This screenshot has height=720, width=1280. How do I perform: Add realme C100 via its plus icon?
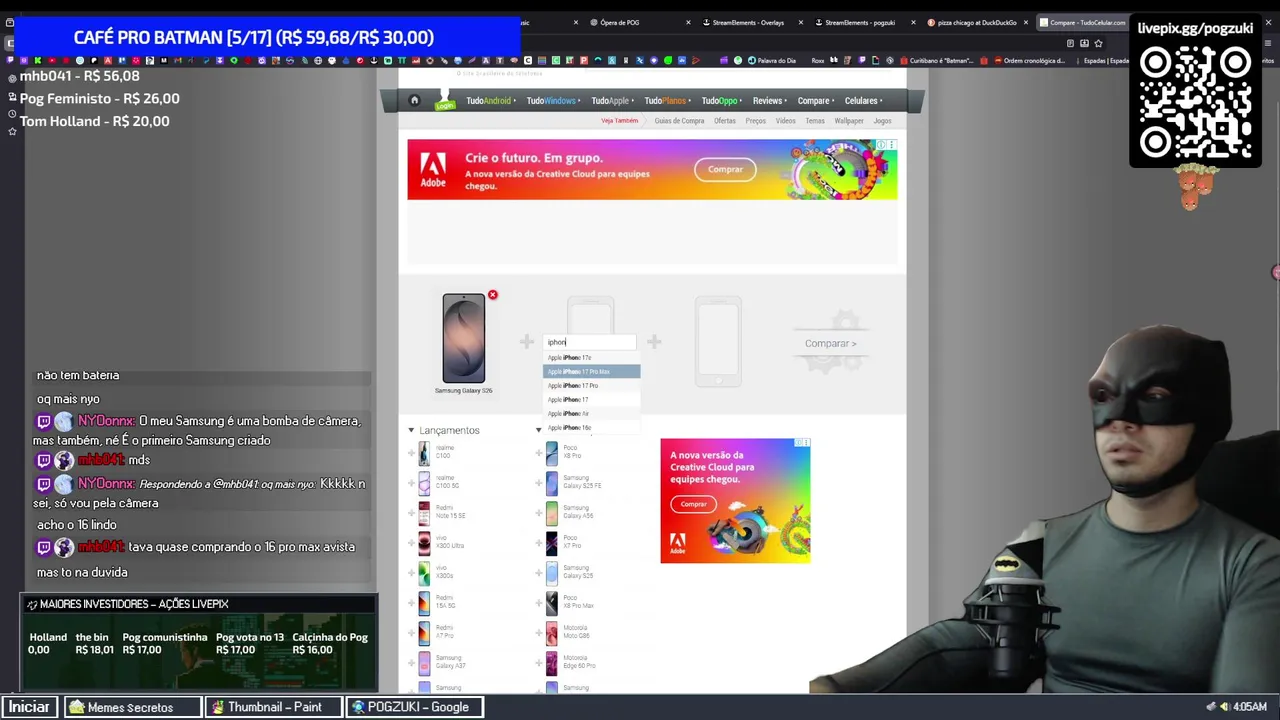click(411, 454)
